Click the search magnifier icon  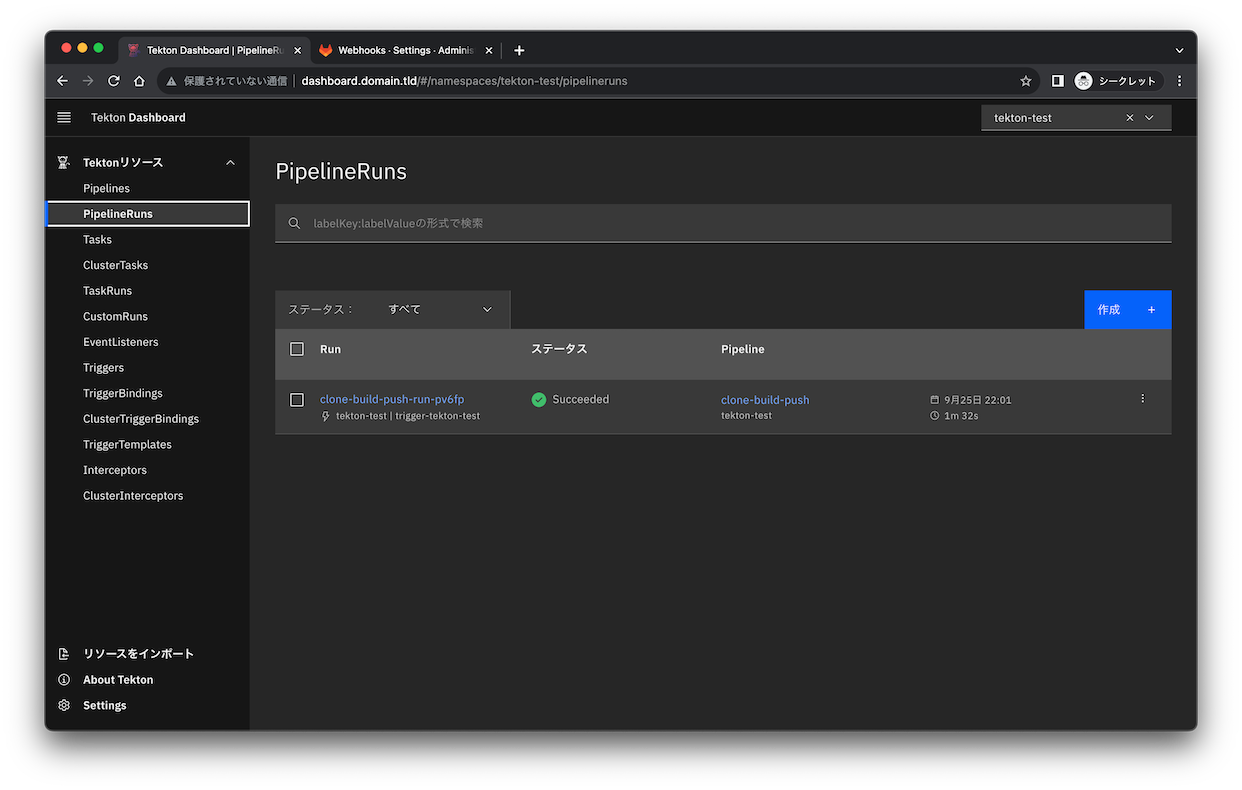(294, 223)
